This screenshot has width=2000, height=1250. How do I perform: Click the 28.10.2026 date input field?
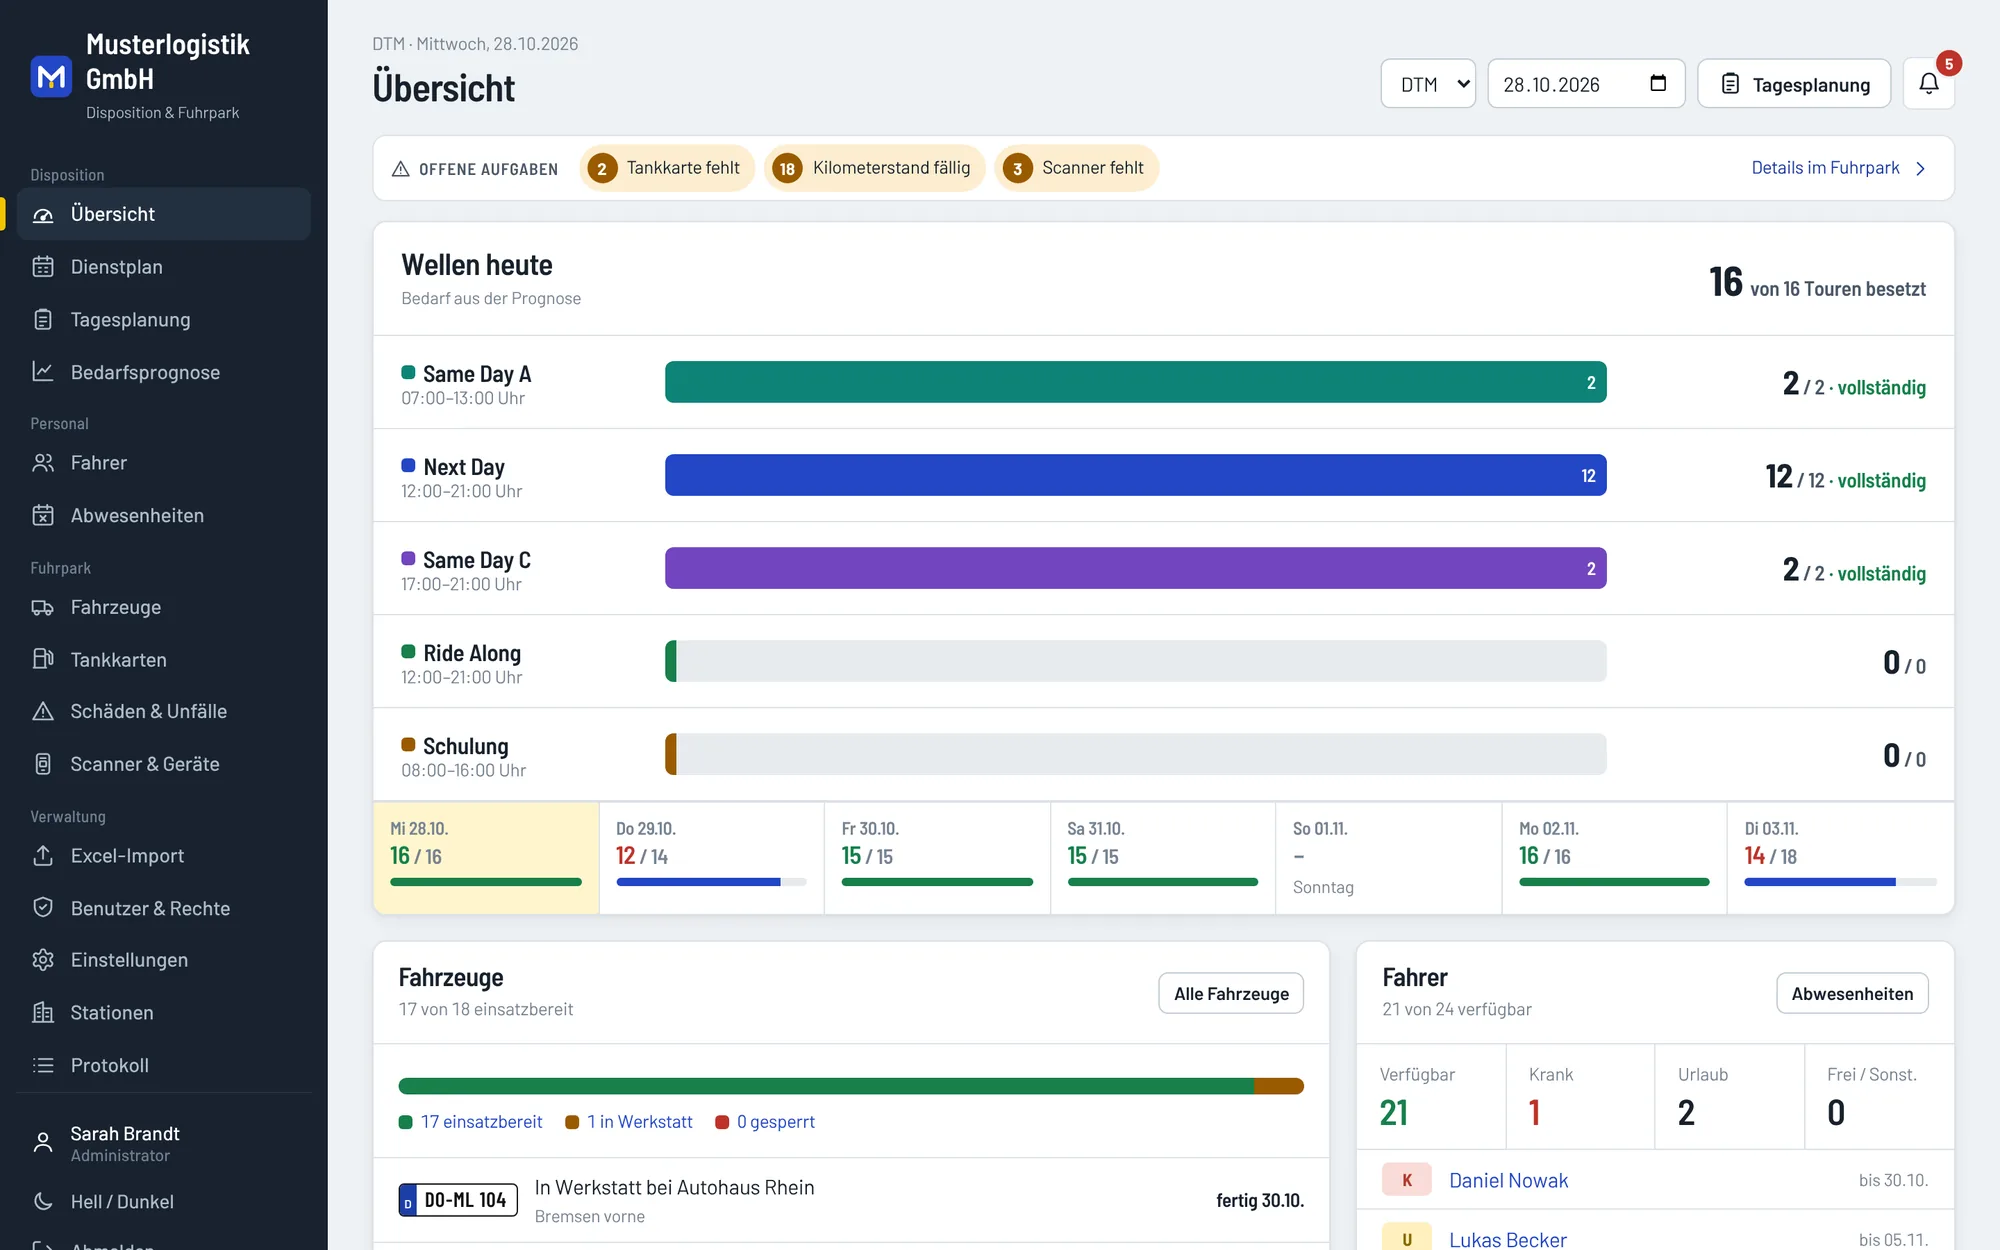point(1586,84)
